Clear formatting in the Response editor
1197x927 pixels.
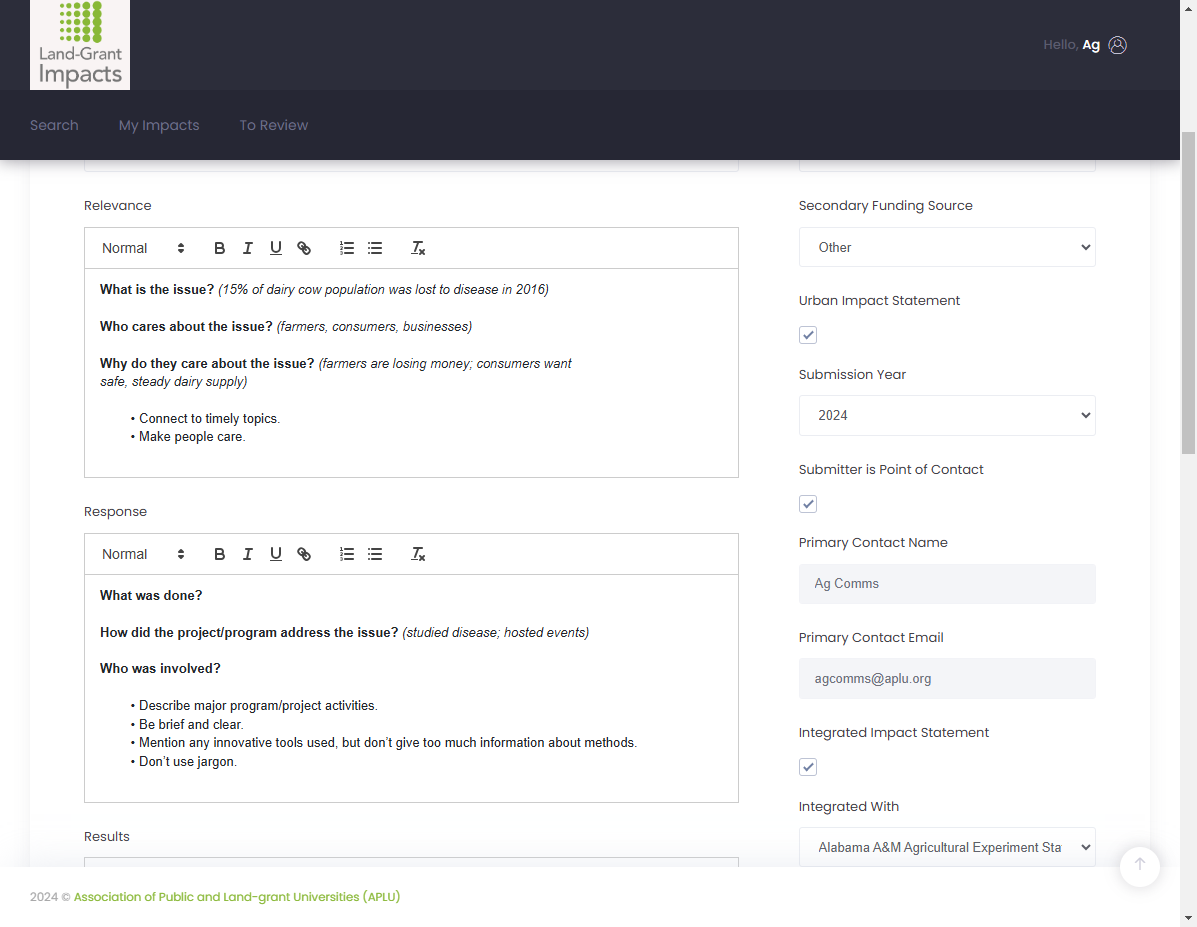click(418, 554)
